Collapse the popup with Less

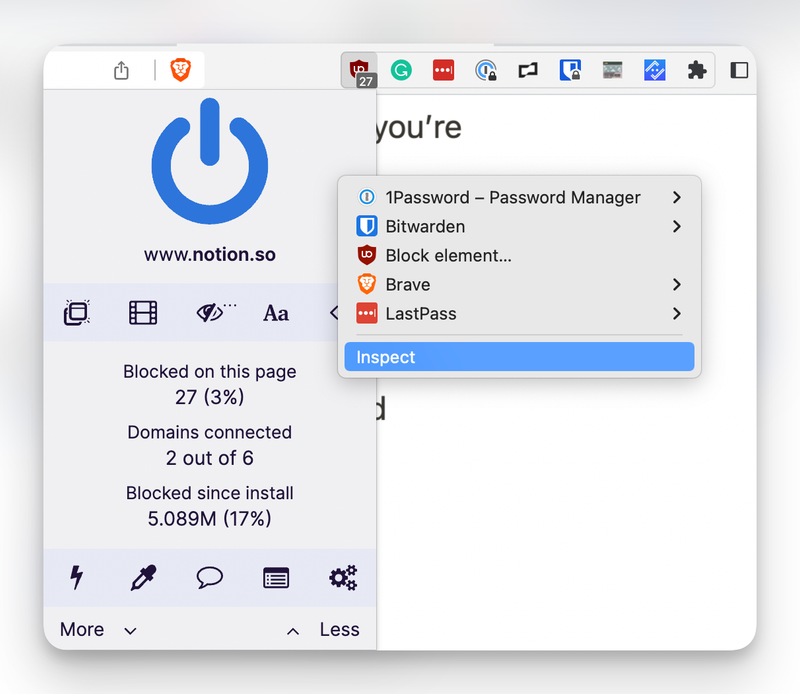pos(323,630)
